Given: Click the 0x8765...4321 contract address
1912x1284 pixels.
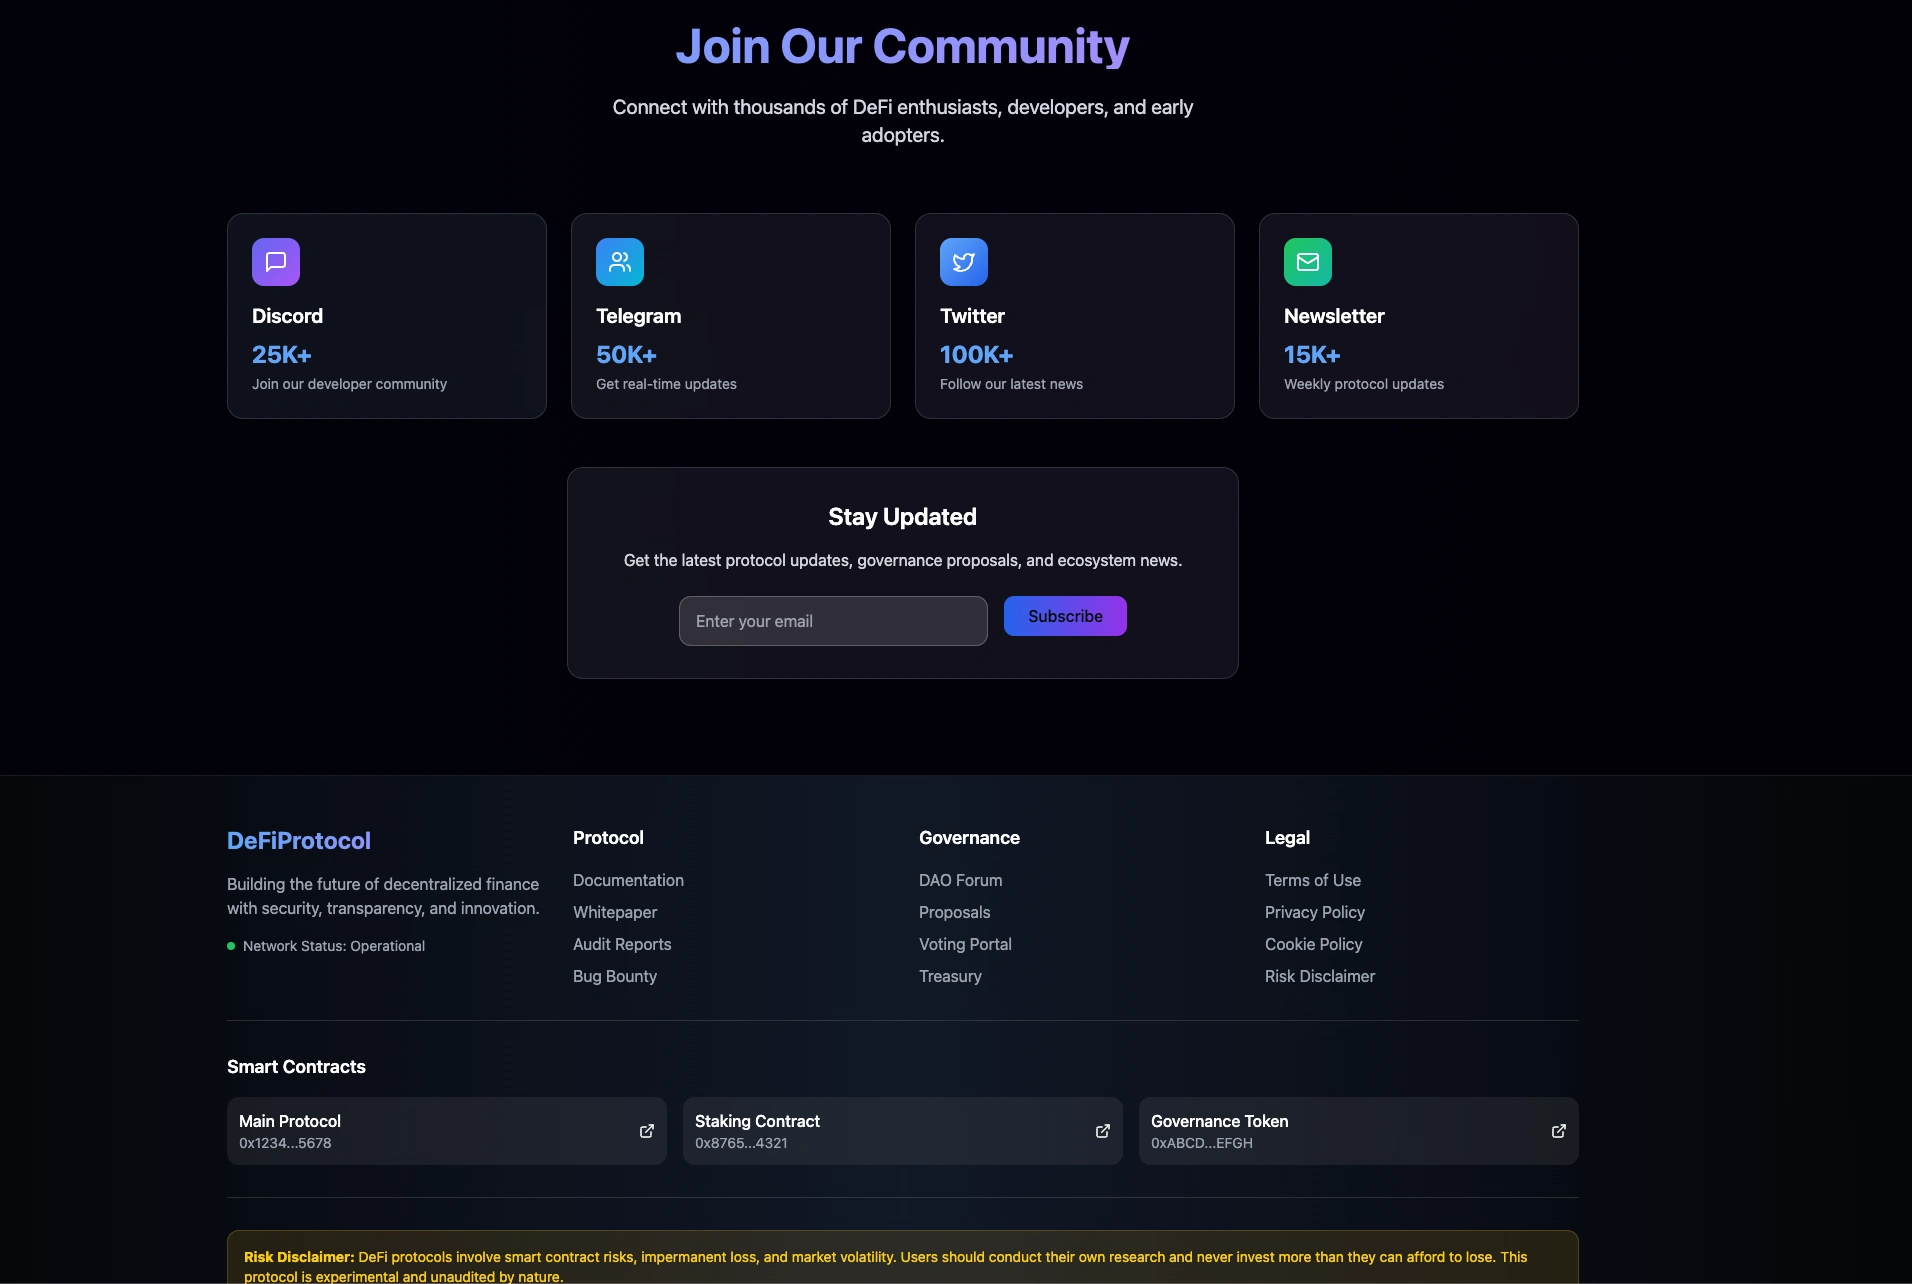Looking at the screenshot, I should (741, 1143).
